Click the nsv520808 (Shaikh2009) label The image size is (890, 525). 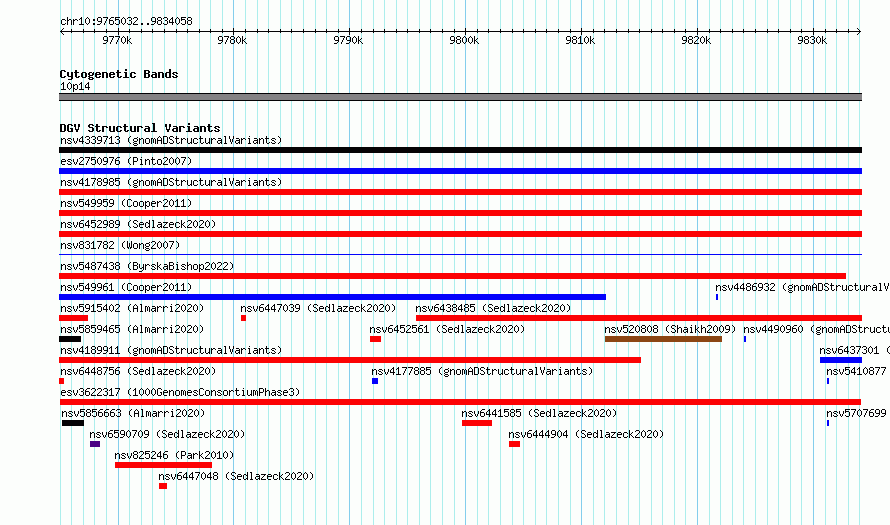click(x=670, y=329)
